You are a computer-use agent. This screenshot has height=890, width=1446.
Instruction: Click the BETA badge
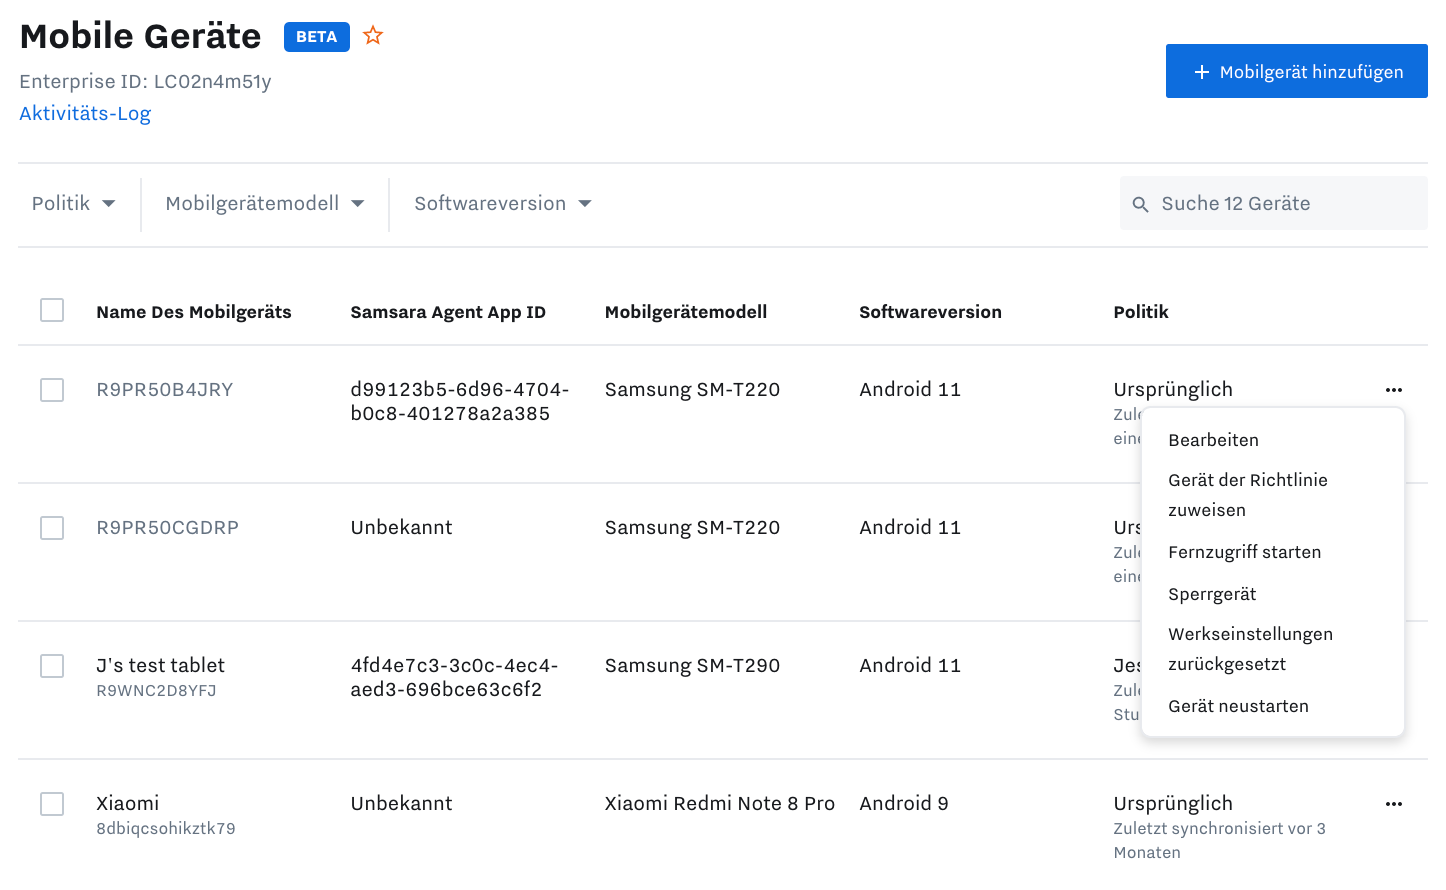click(x=317, y=37)
